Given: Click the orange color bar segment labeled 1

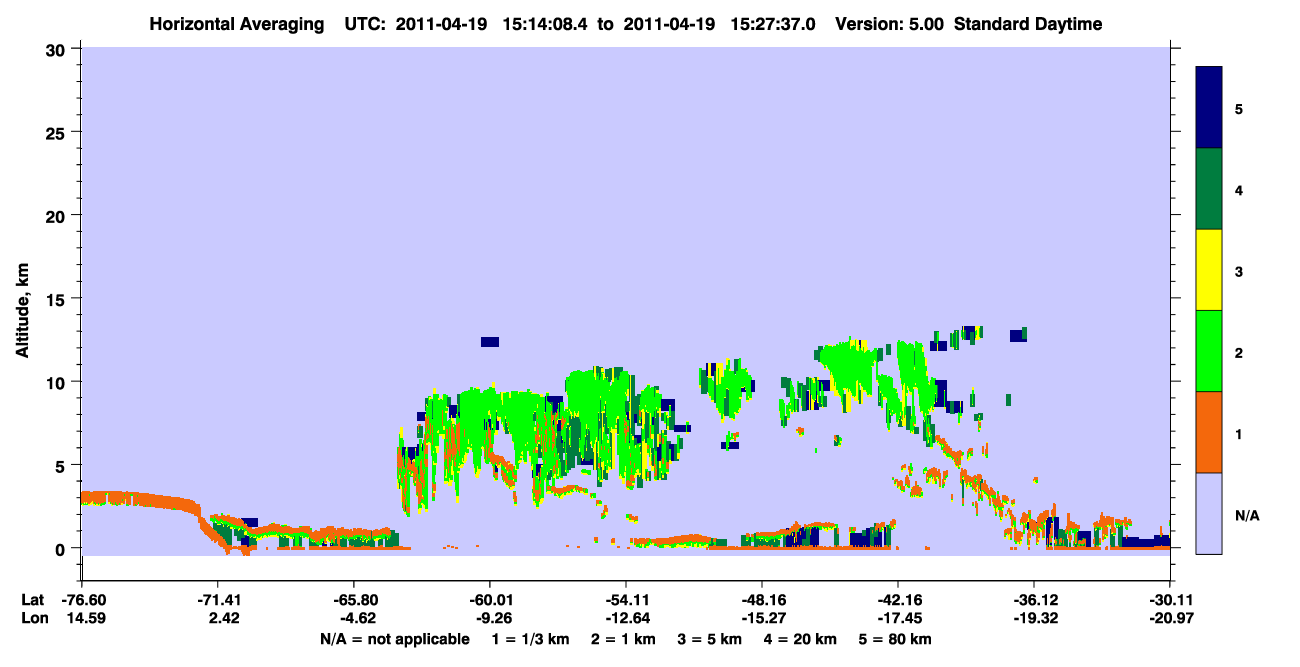Looking at the screenshot, I should pos(1209,432).
